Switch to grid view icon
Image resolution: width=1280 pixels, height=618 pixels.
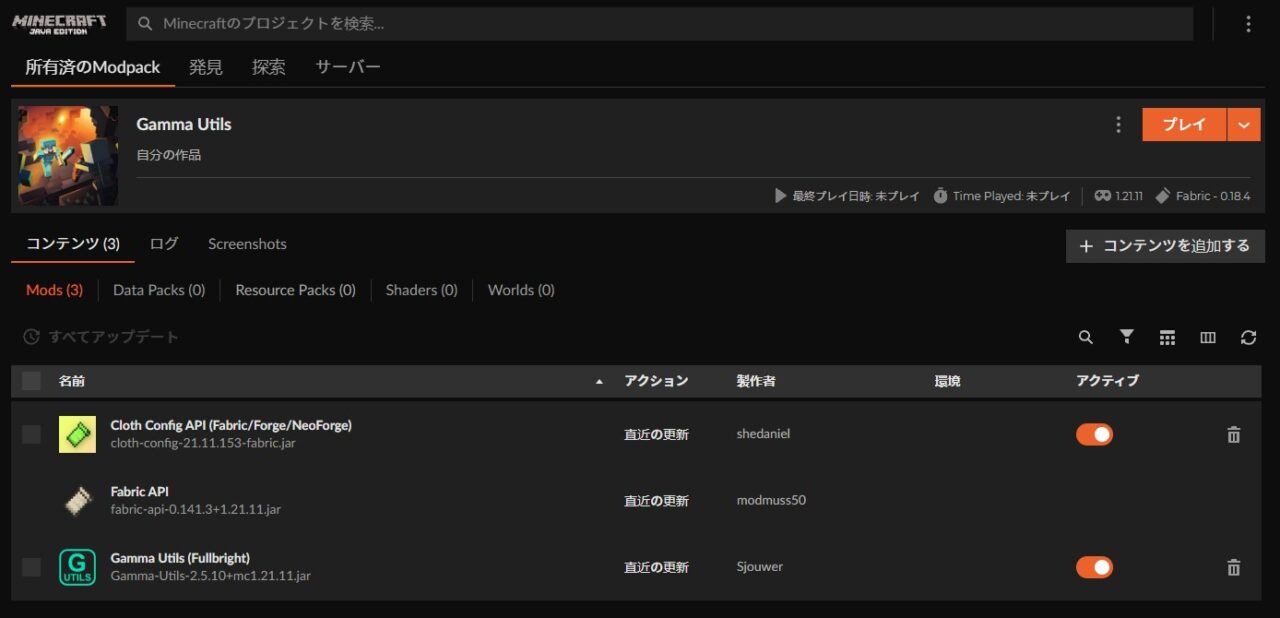[1167, 338]
